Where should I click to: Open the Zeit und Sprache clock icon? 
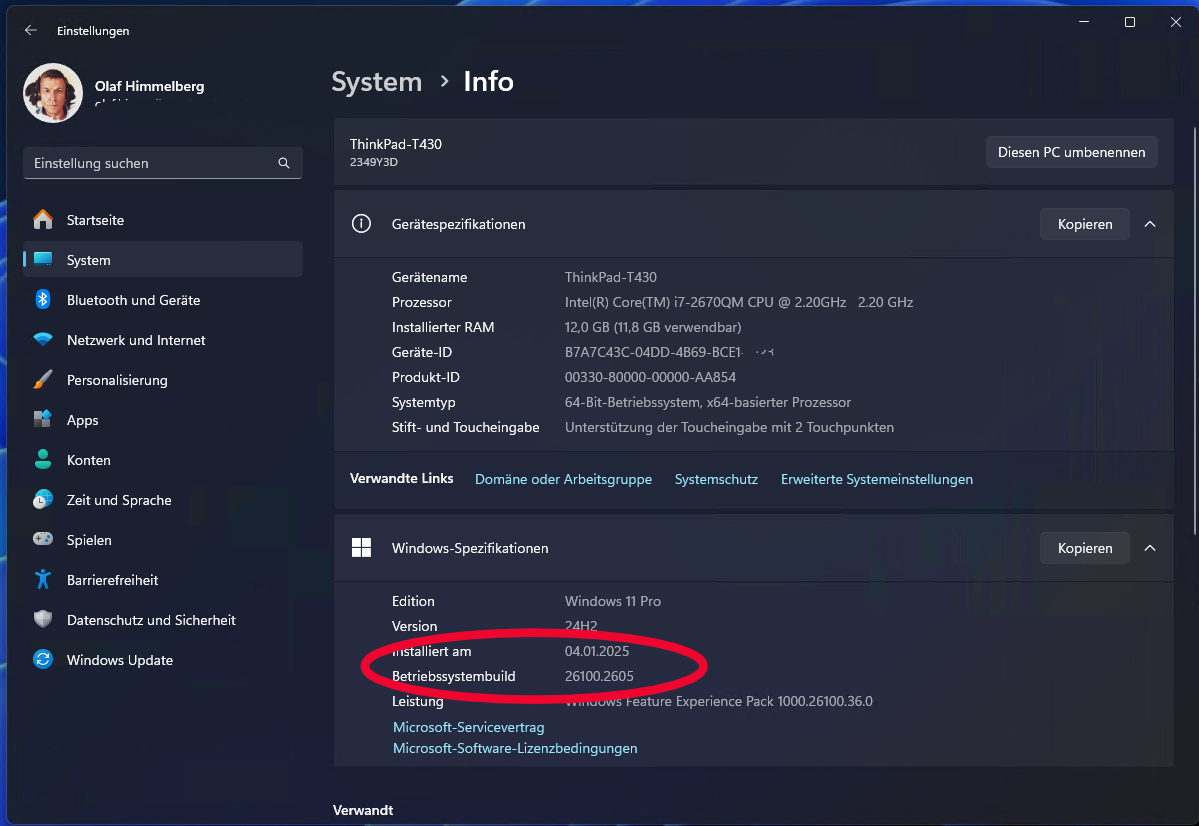43,499
